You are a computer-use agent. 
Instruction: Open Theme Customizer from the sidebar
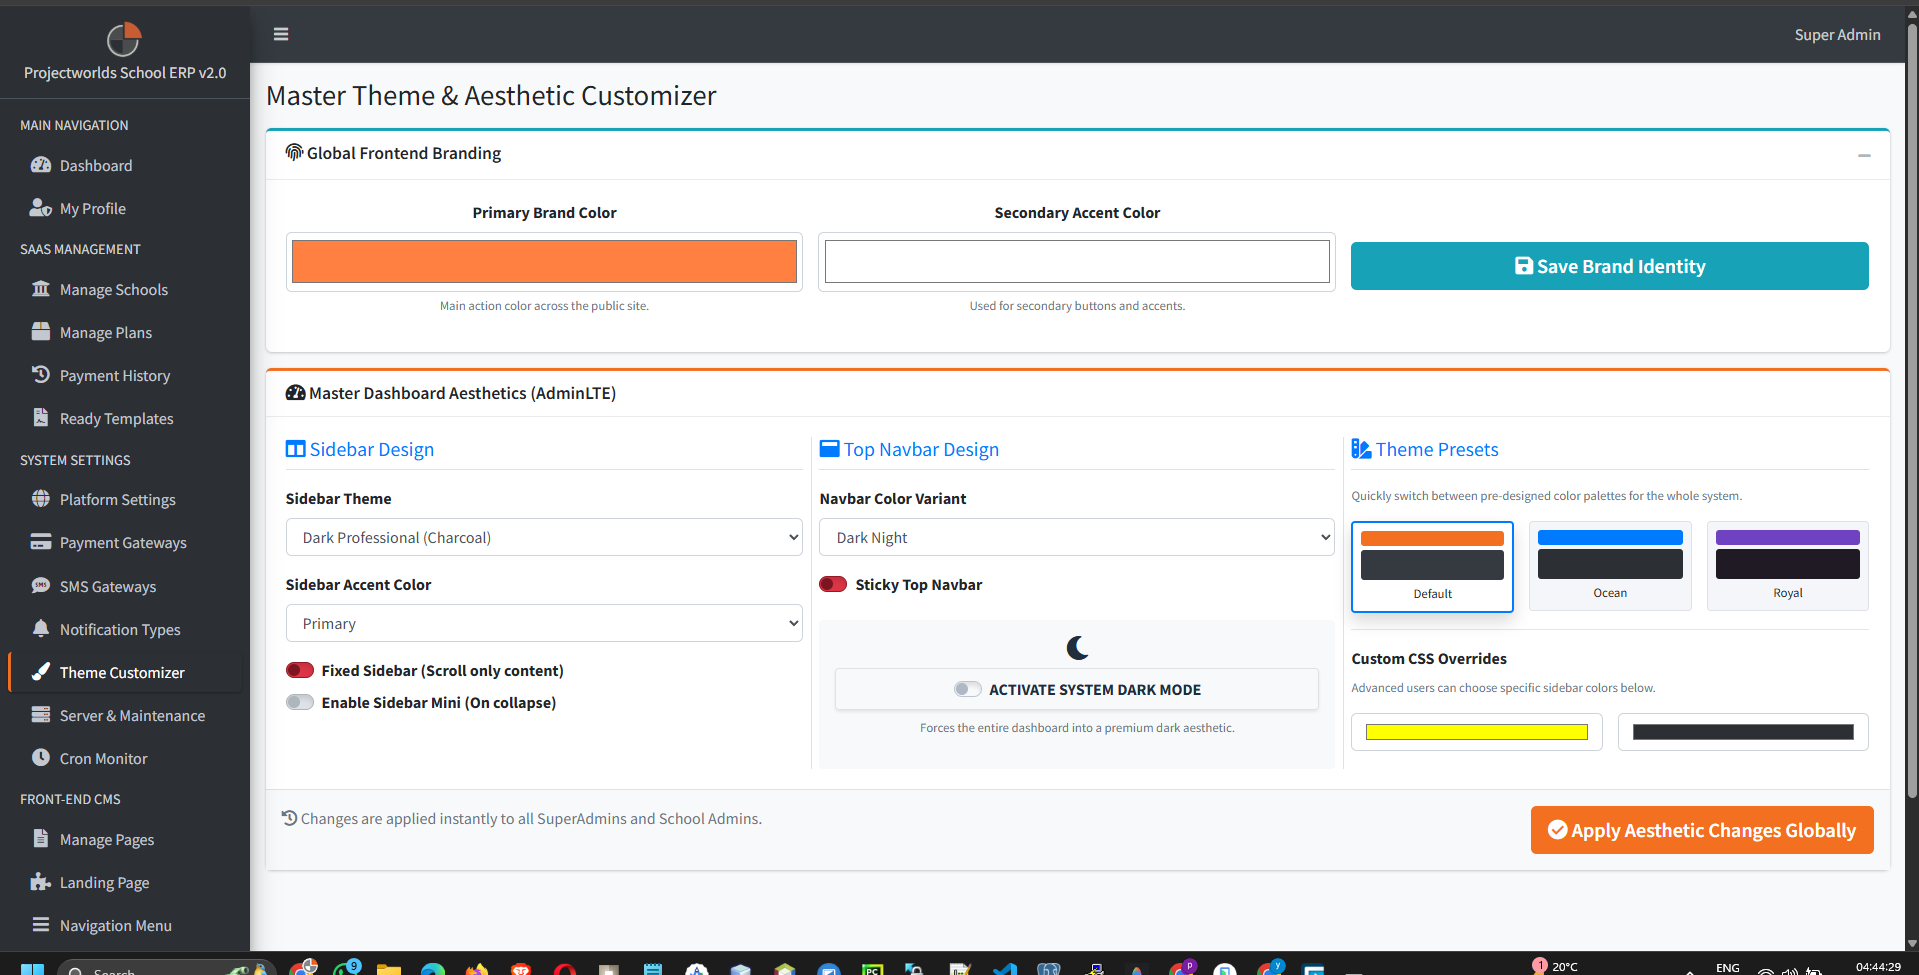click(x=121, y=672)
